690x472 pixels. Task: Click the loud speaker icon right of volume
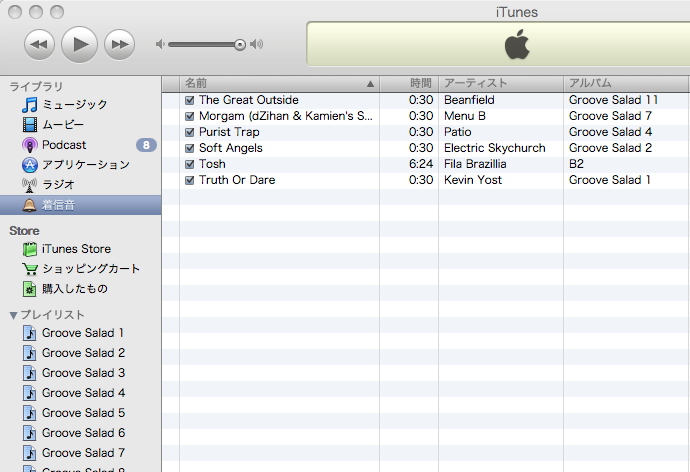click(x=257, y=44)
